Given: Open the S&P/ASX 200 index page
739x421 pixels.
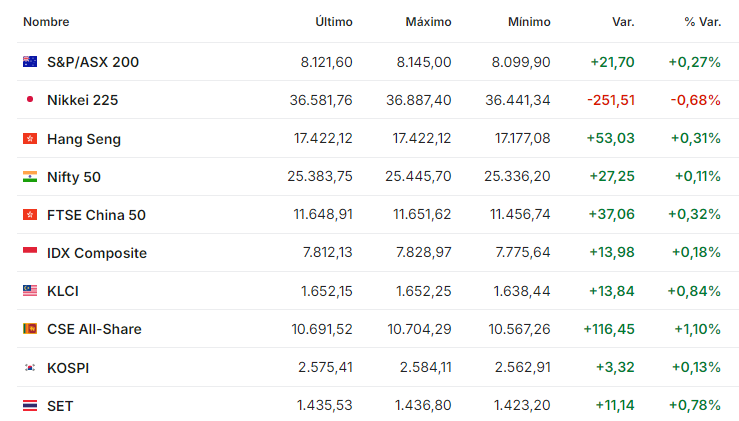Looking at the screenshot, I should tap(93, 62).
